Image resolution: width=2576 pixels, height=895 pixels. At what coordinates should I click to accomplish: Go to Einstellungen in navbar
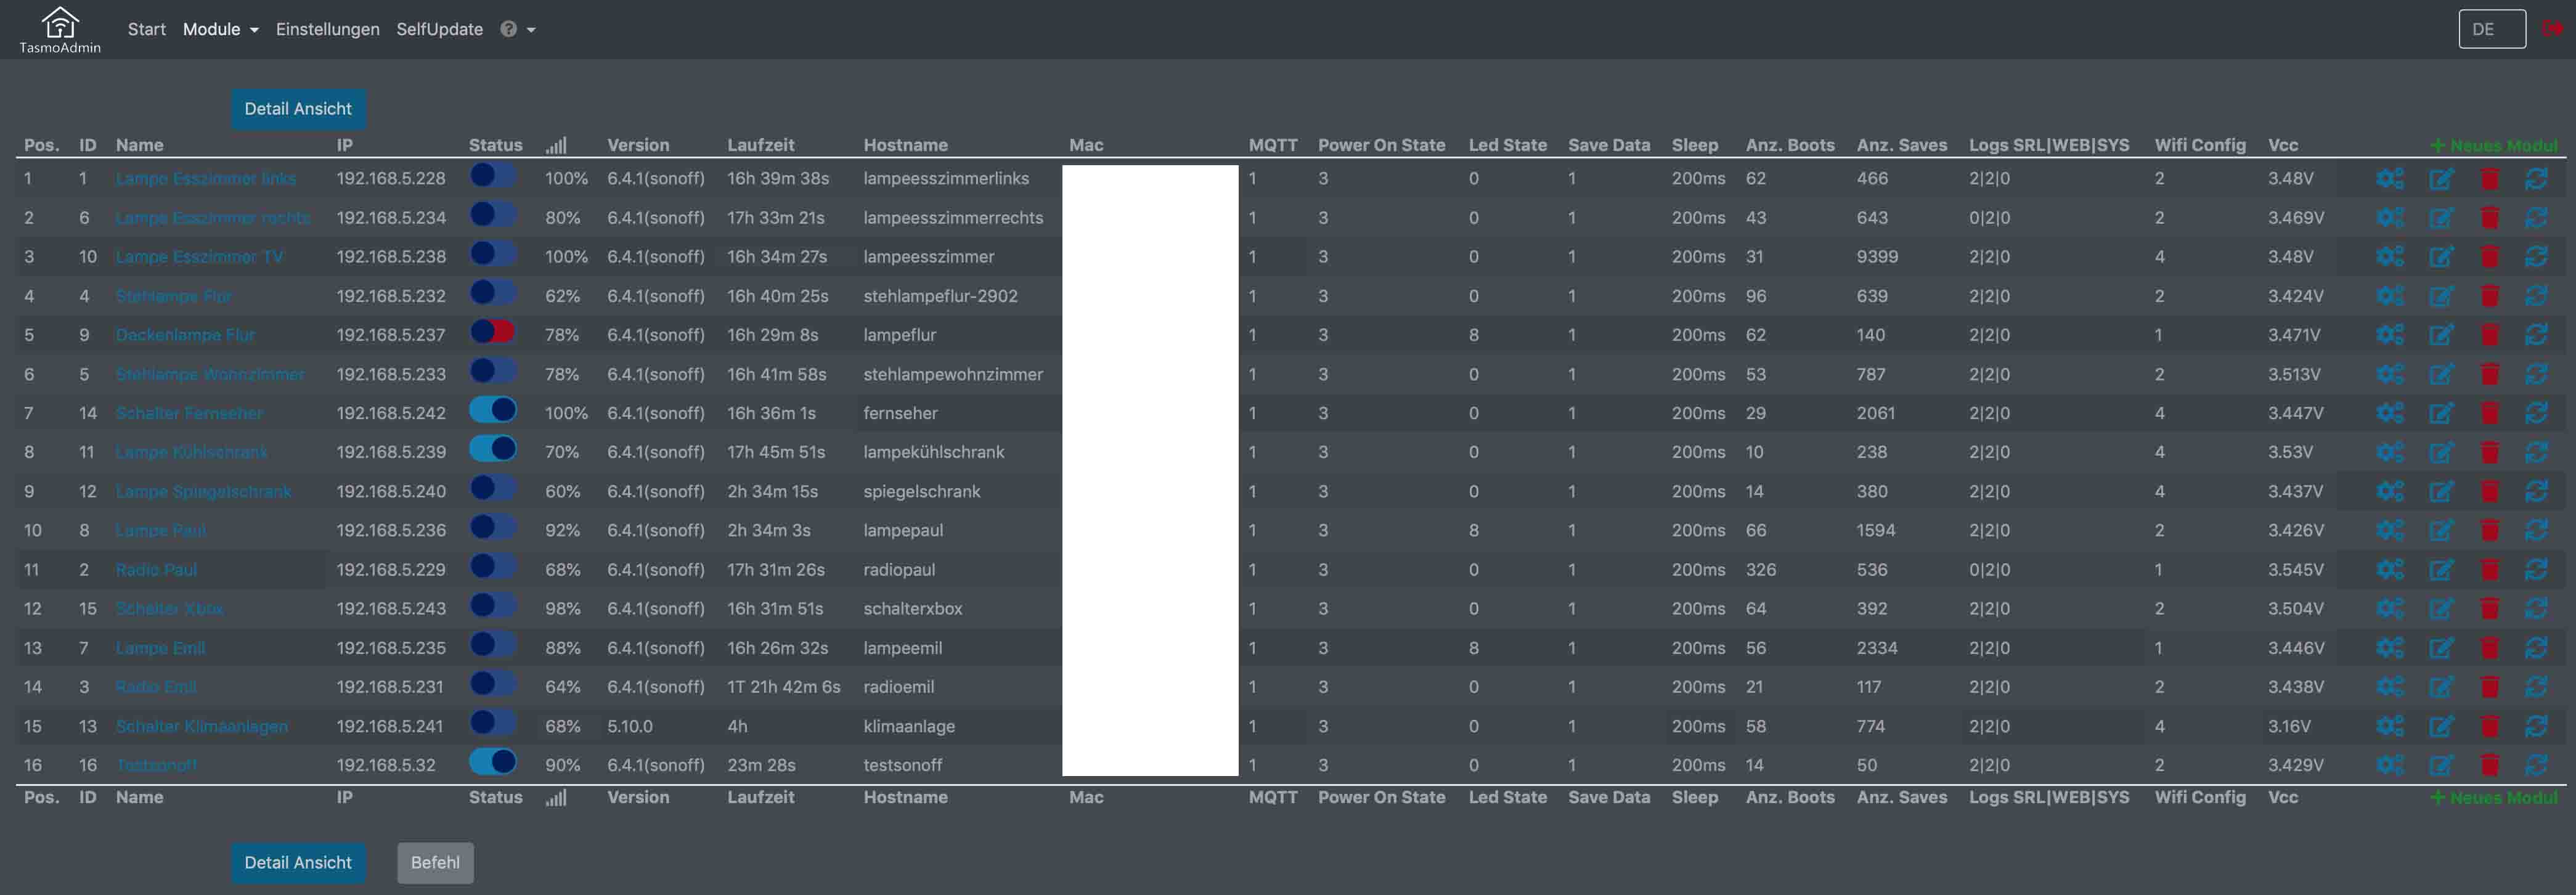[x=327, y=29]
